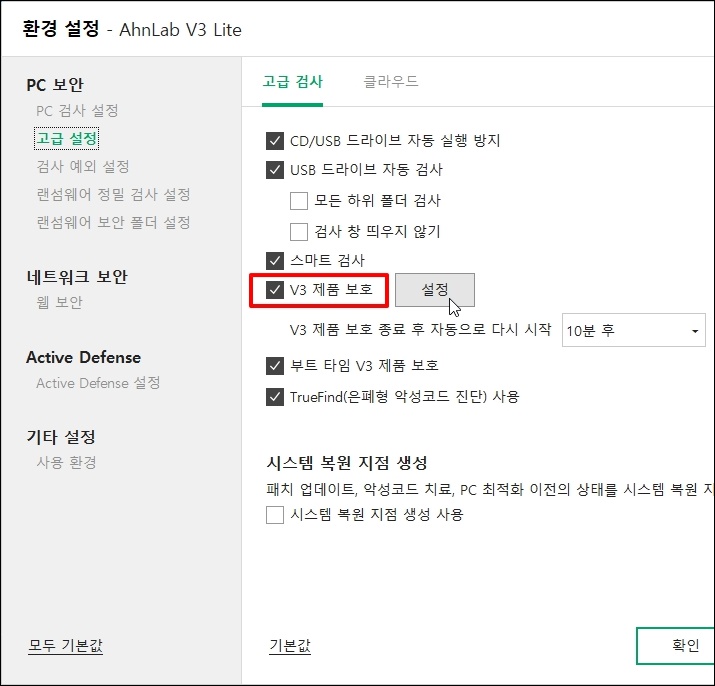The image size is (715, 686).
Task: Enable 시스템 복원 지점 생성 사용 checkbox
Action: [275, 515]
